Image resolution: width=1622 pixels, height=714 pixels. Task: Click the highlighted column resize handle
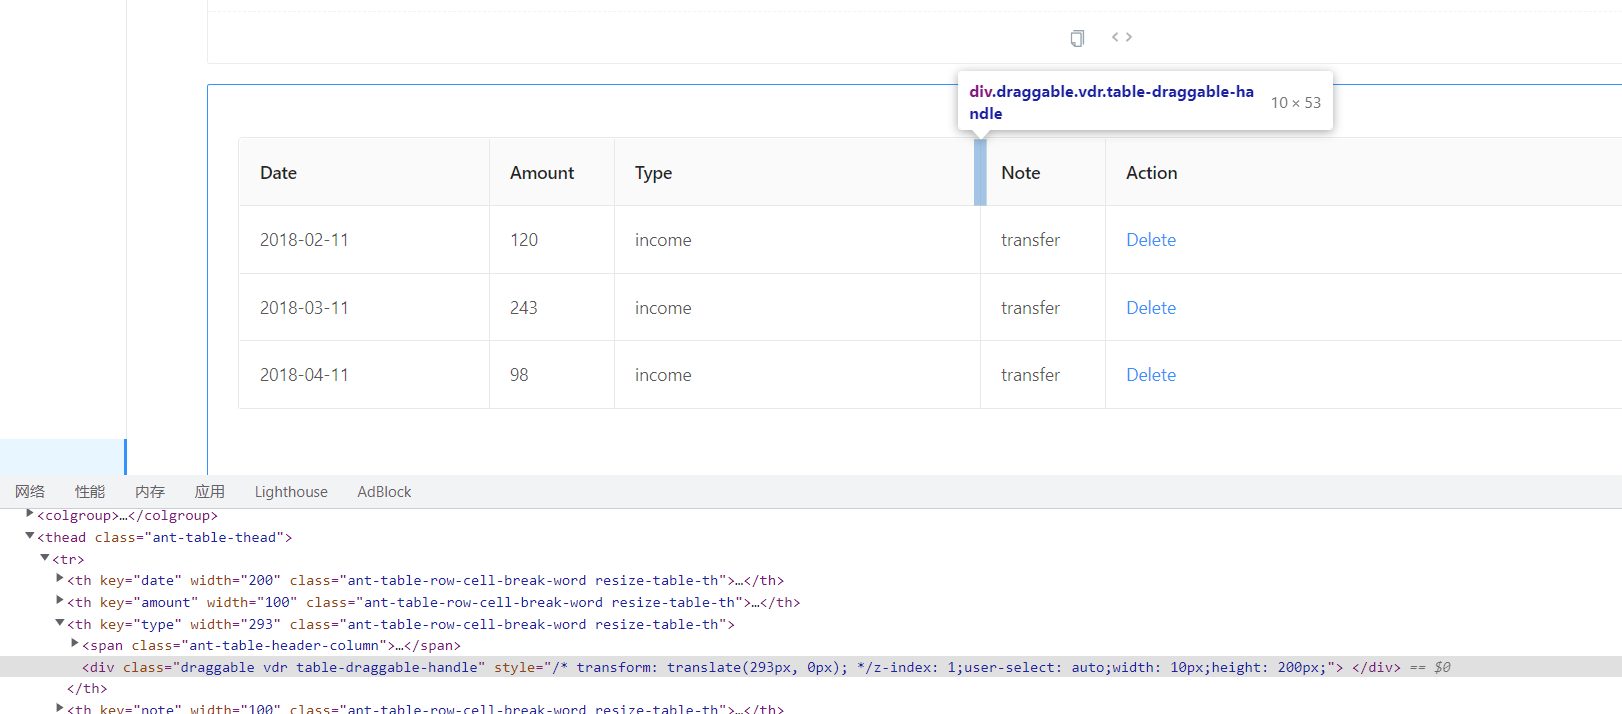[980, 172]
